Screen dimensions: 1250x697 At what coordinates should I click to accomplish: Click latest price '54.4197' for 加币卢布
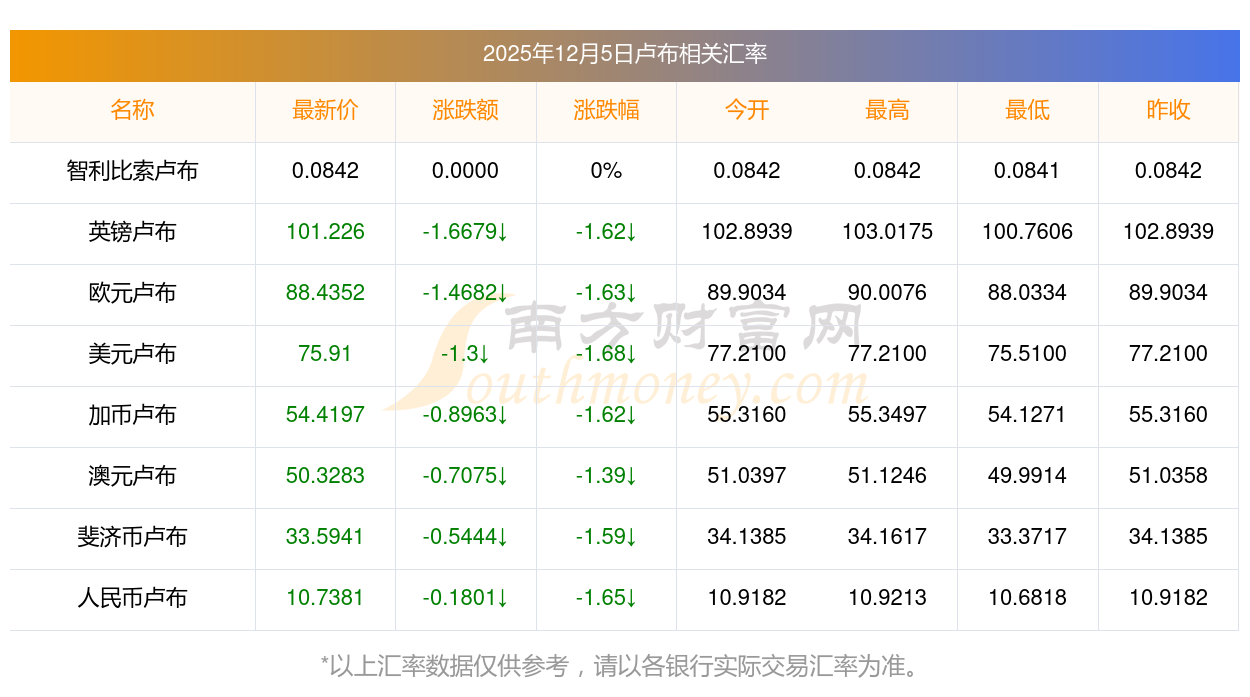pos(325,415)
